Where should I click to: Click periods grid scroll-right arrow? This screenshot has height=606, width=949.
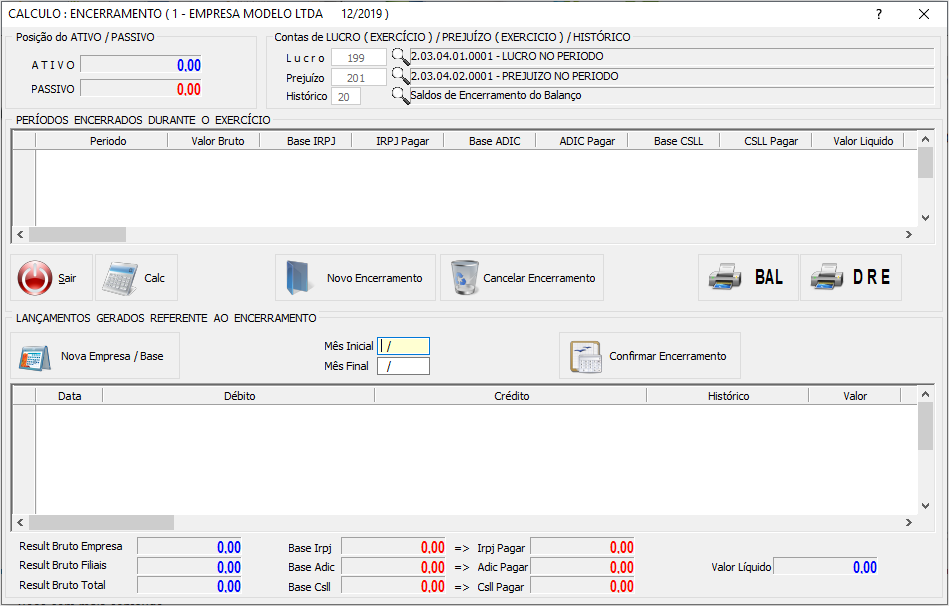click(908, 234)
